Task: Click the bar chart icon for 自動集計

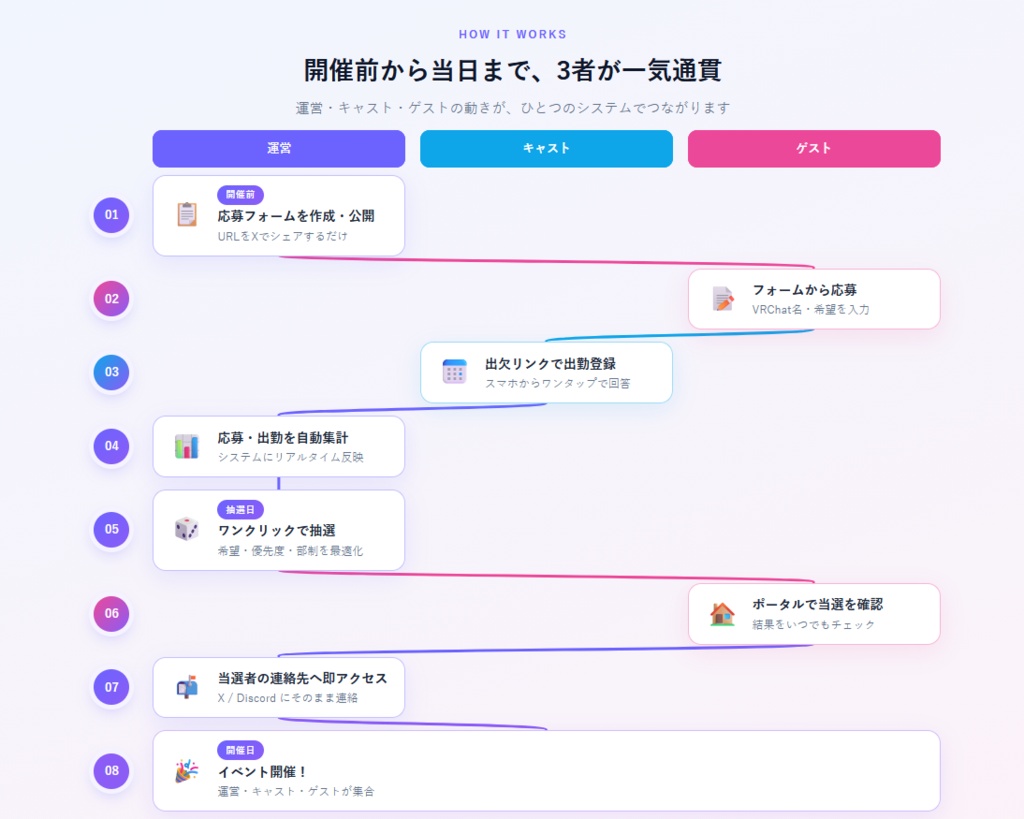Action: click(x=187, y=446)
